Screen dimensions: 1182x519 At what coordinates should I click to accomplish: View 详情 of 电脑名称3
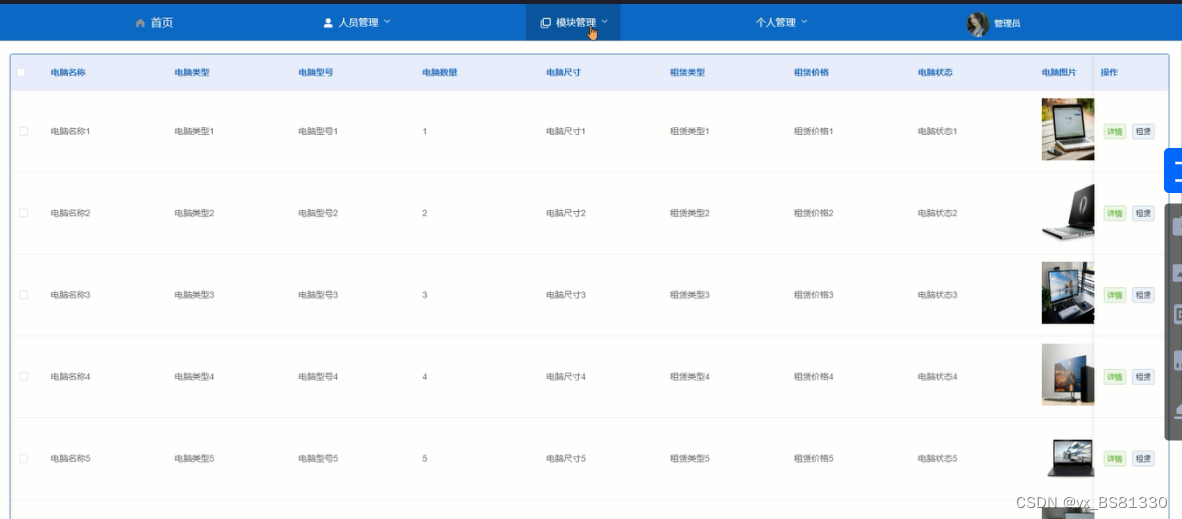point(1114,295)
